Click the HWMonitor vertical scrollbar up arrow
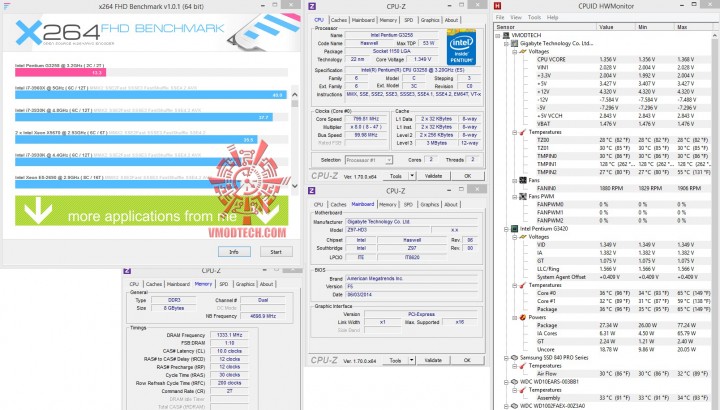 tap(715, 35)
